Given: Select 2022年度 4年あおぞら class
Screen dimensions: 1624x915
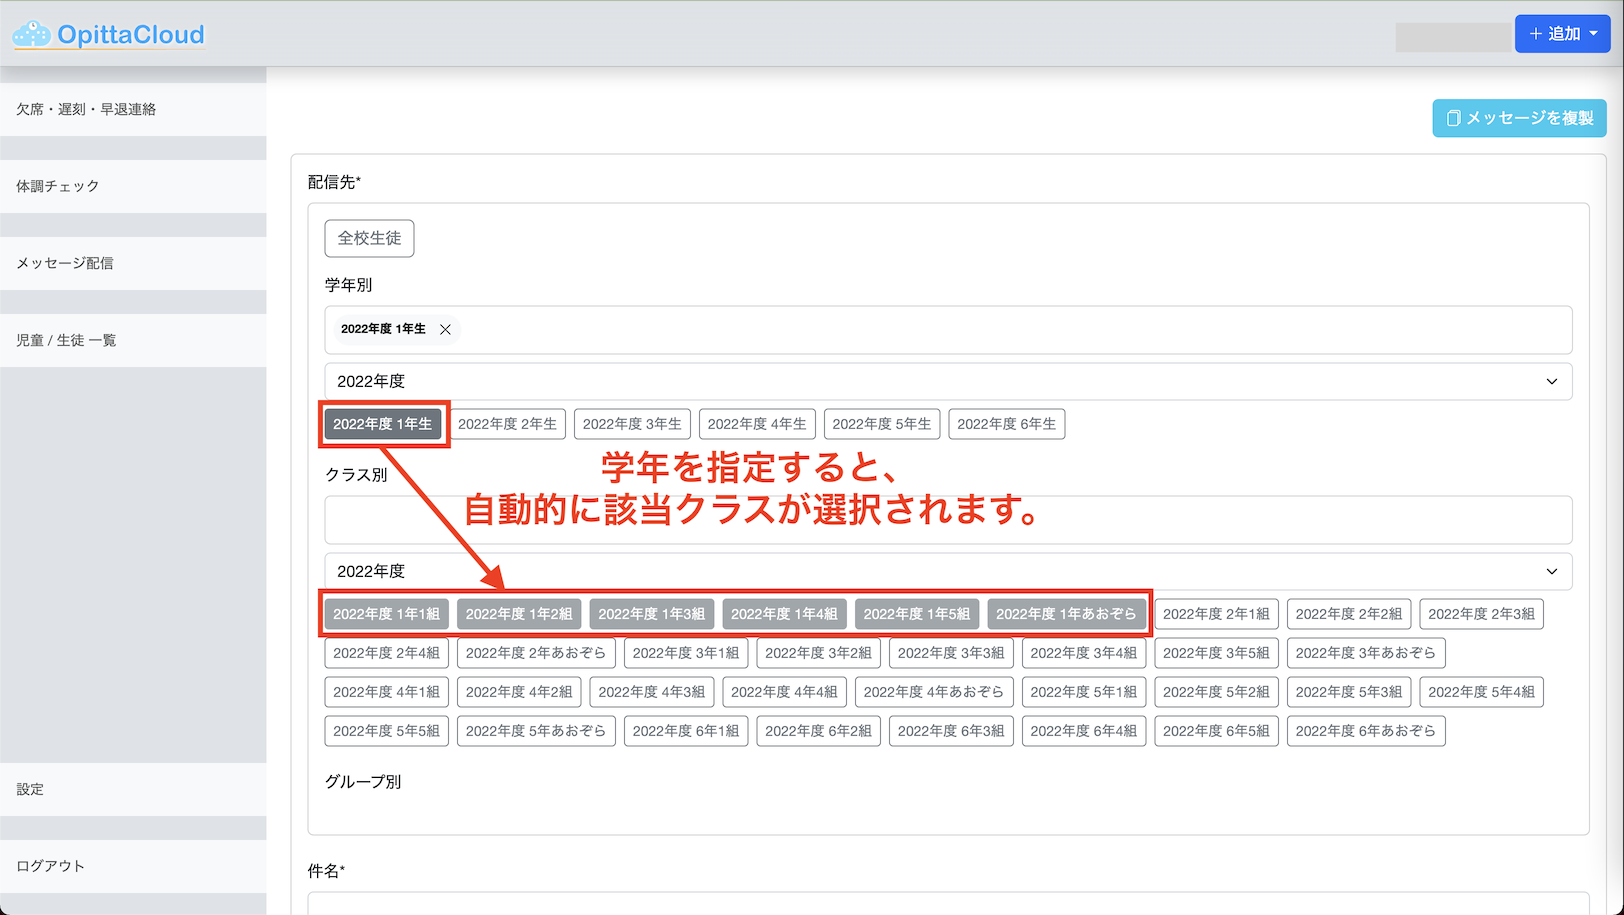Looking at the screenshot, I should [934, 692].
